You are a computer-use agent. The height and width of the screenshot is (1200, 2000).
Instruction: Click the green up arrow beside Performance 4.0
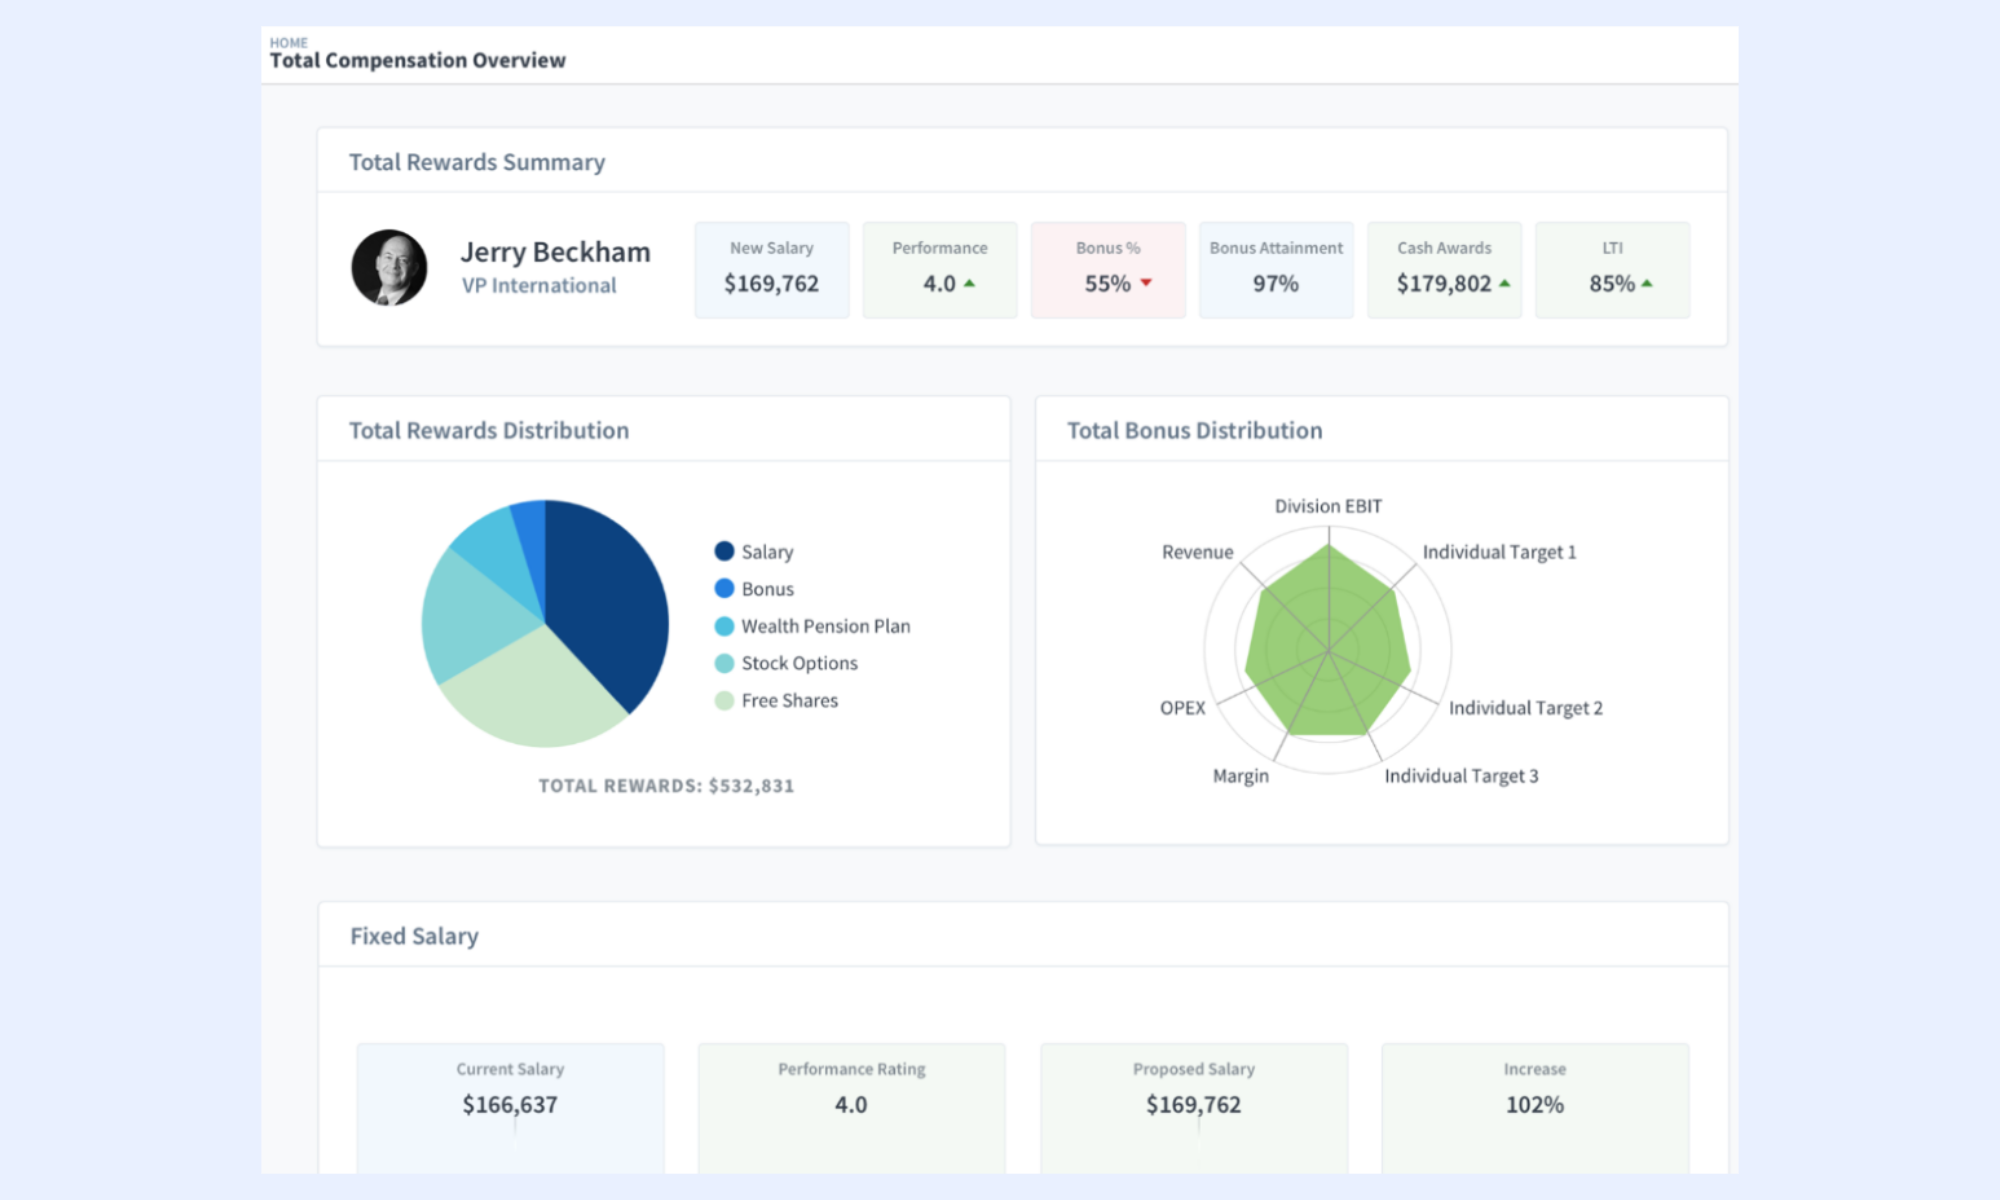click(969, 283)
